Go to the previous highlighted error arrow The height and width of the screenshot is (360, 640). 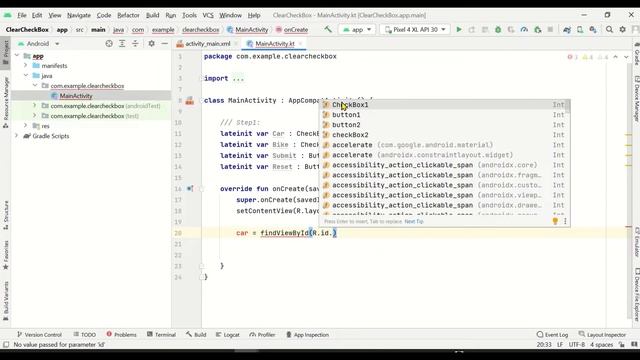[x=616, y=57]
